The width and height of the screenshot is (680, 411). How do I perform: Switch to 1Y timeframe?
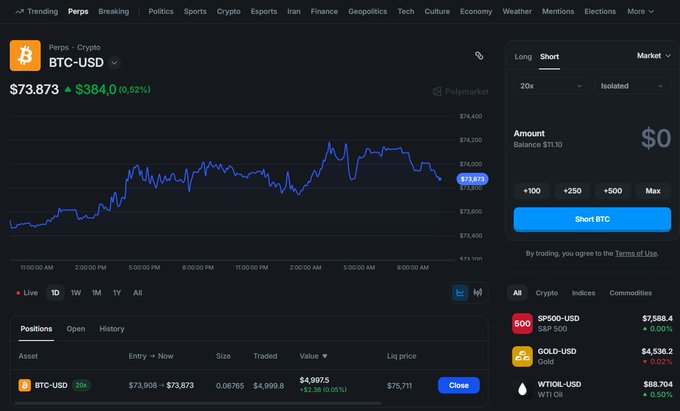(x=117, y=293)
